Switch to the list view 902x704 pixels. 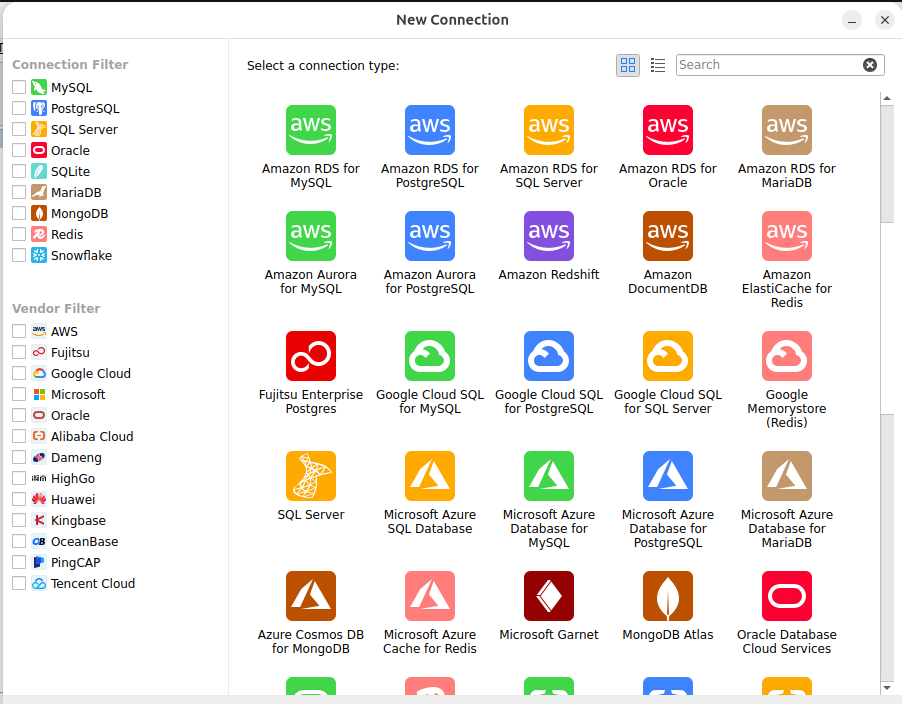pos(658,65)
